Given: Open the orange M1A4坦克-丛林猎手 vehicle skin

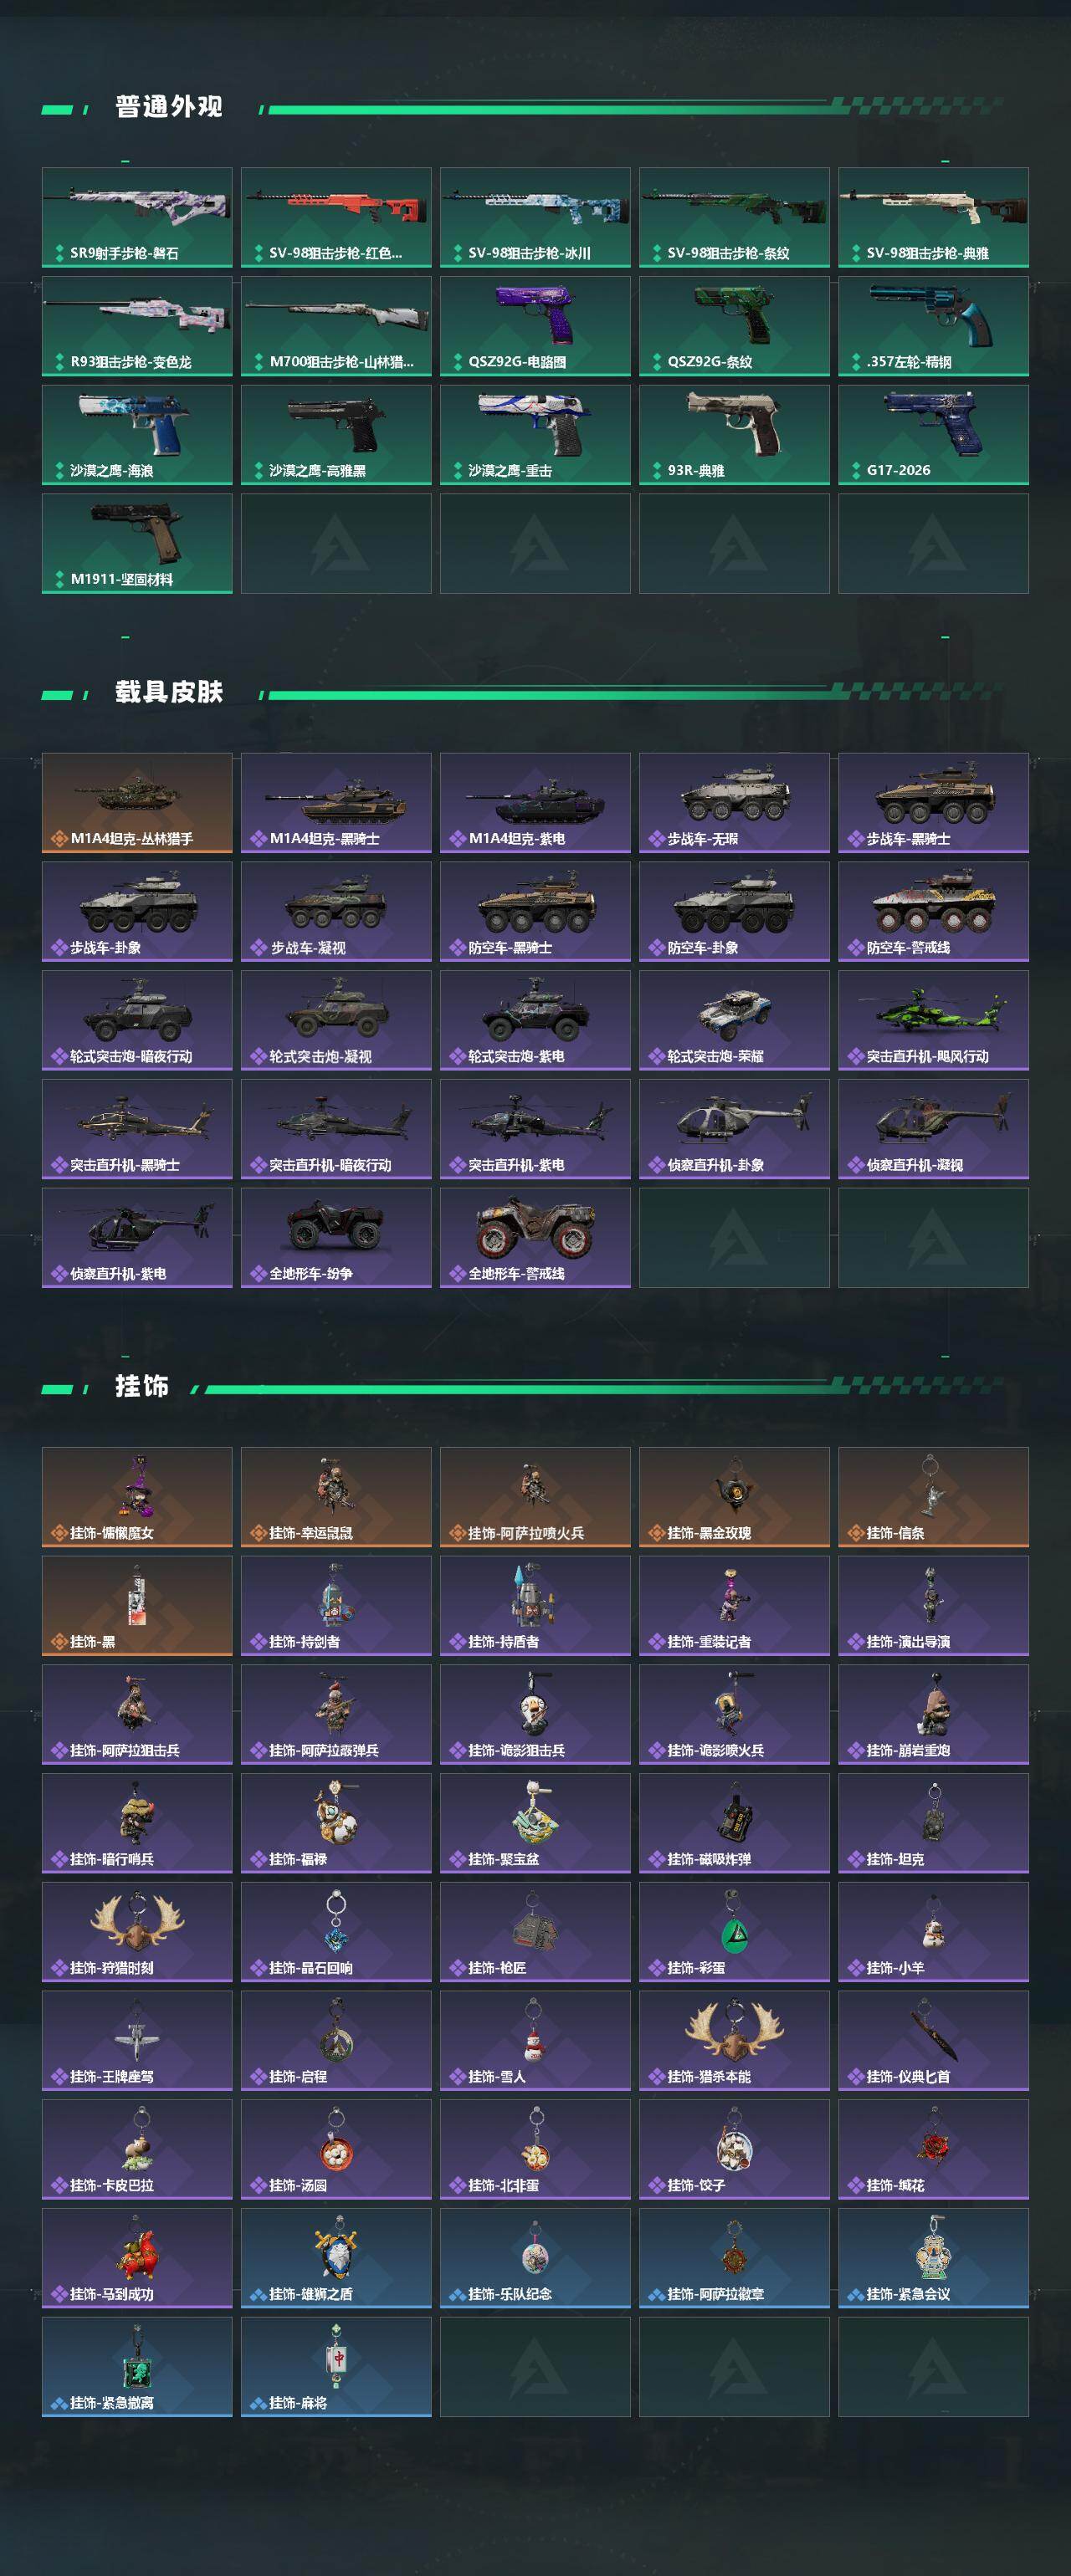Looking at the screenshot, I should click(137, 803).
